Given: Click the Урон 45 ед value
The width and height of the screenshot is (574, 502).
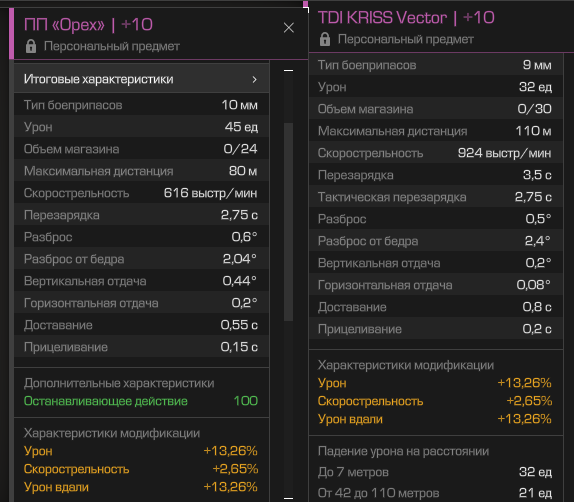Looking at the screenshot, I should 241,127.
